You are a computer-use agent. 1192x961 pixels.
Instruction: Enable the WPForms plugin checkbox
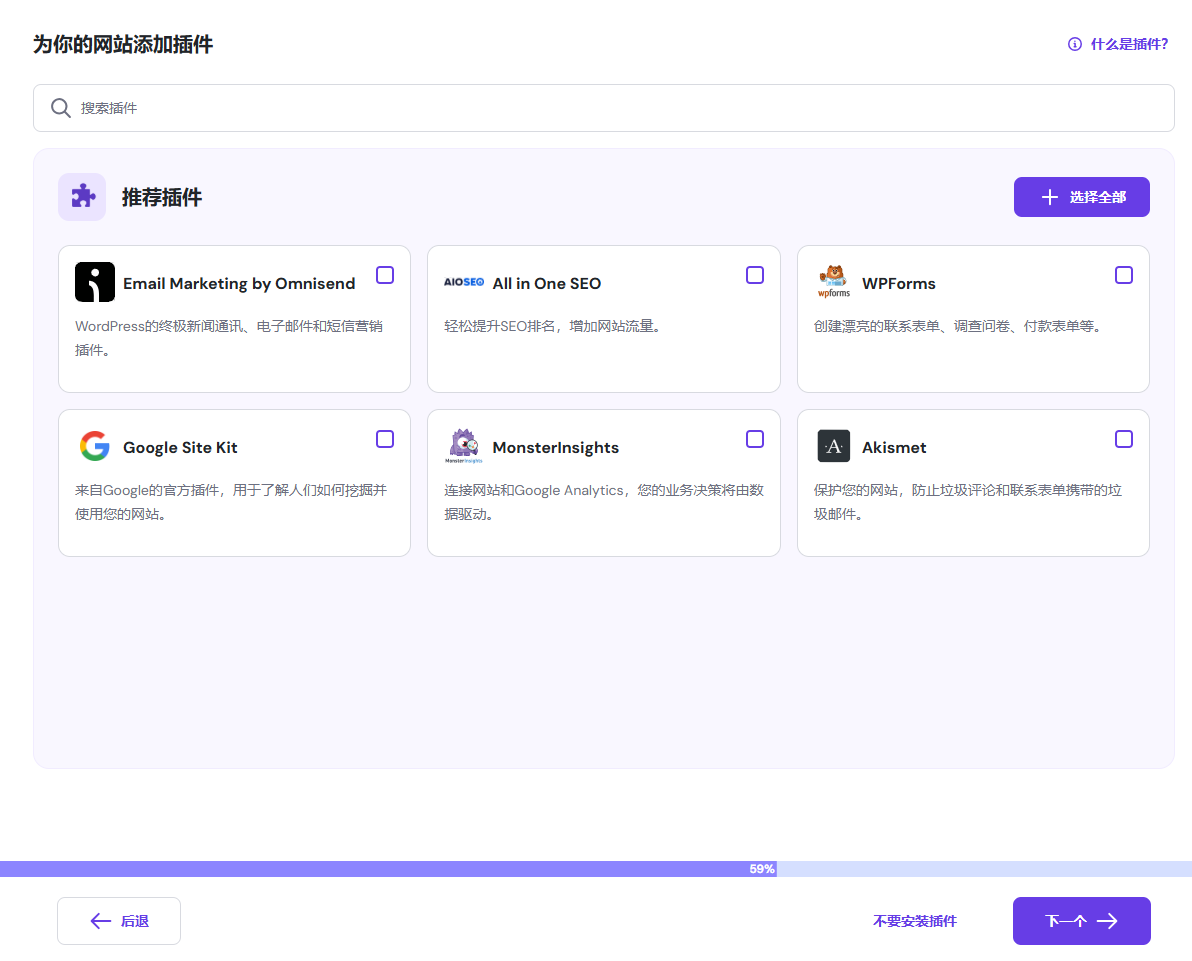coord(1124,275)
